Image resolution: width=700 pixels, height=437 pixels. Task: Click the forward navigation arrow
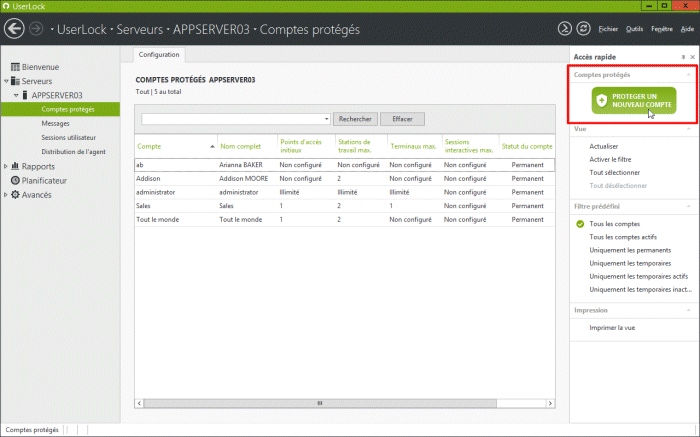point(36,29)
